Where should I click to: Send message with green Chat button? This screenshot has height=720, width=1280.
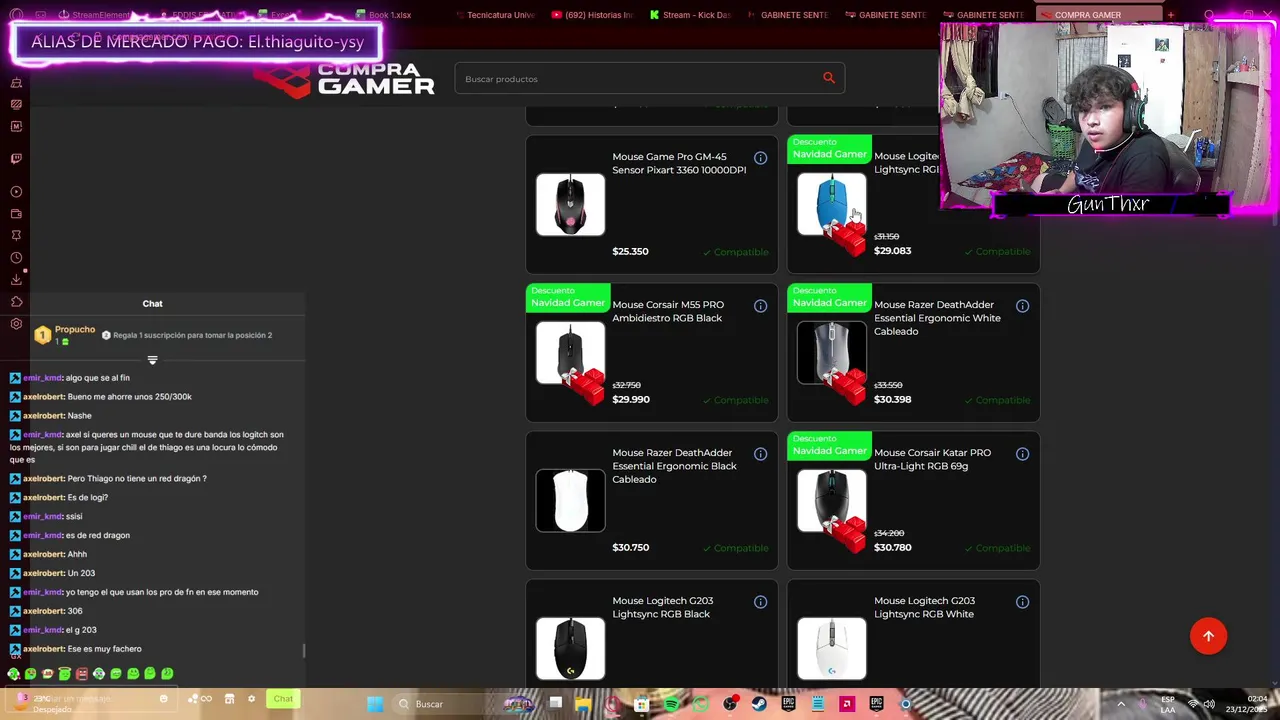coord(283,699)
